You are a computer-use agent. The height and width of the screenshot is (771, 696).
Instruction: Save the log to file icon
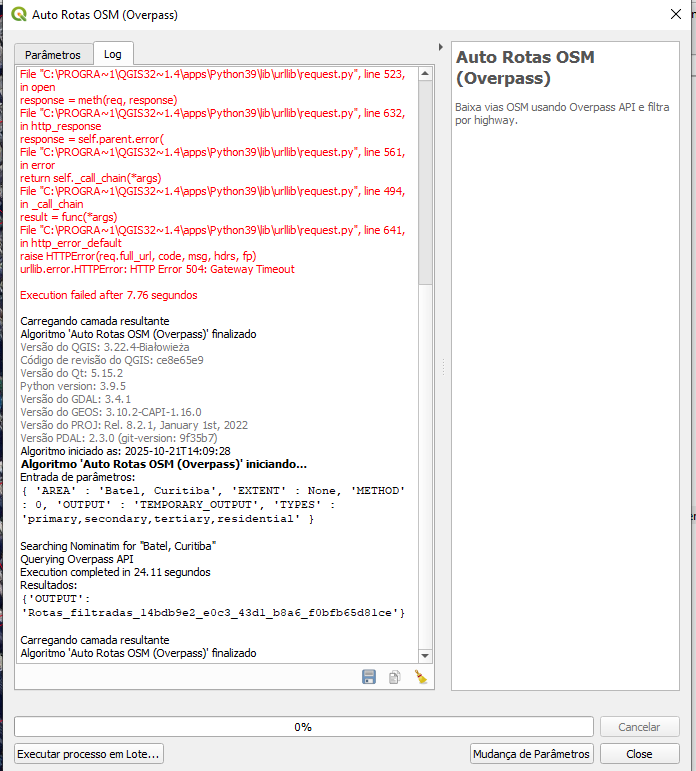[369, 677]
